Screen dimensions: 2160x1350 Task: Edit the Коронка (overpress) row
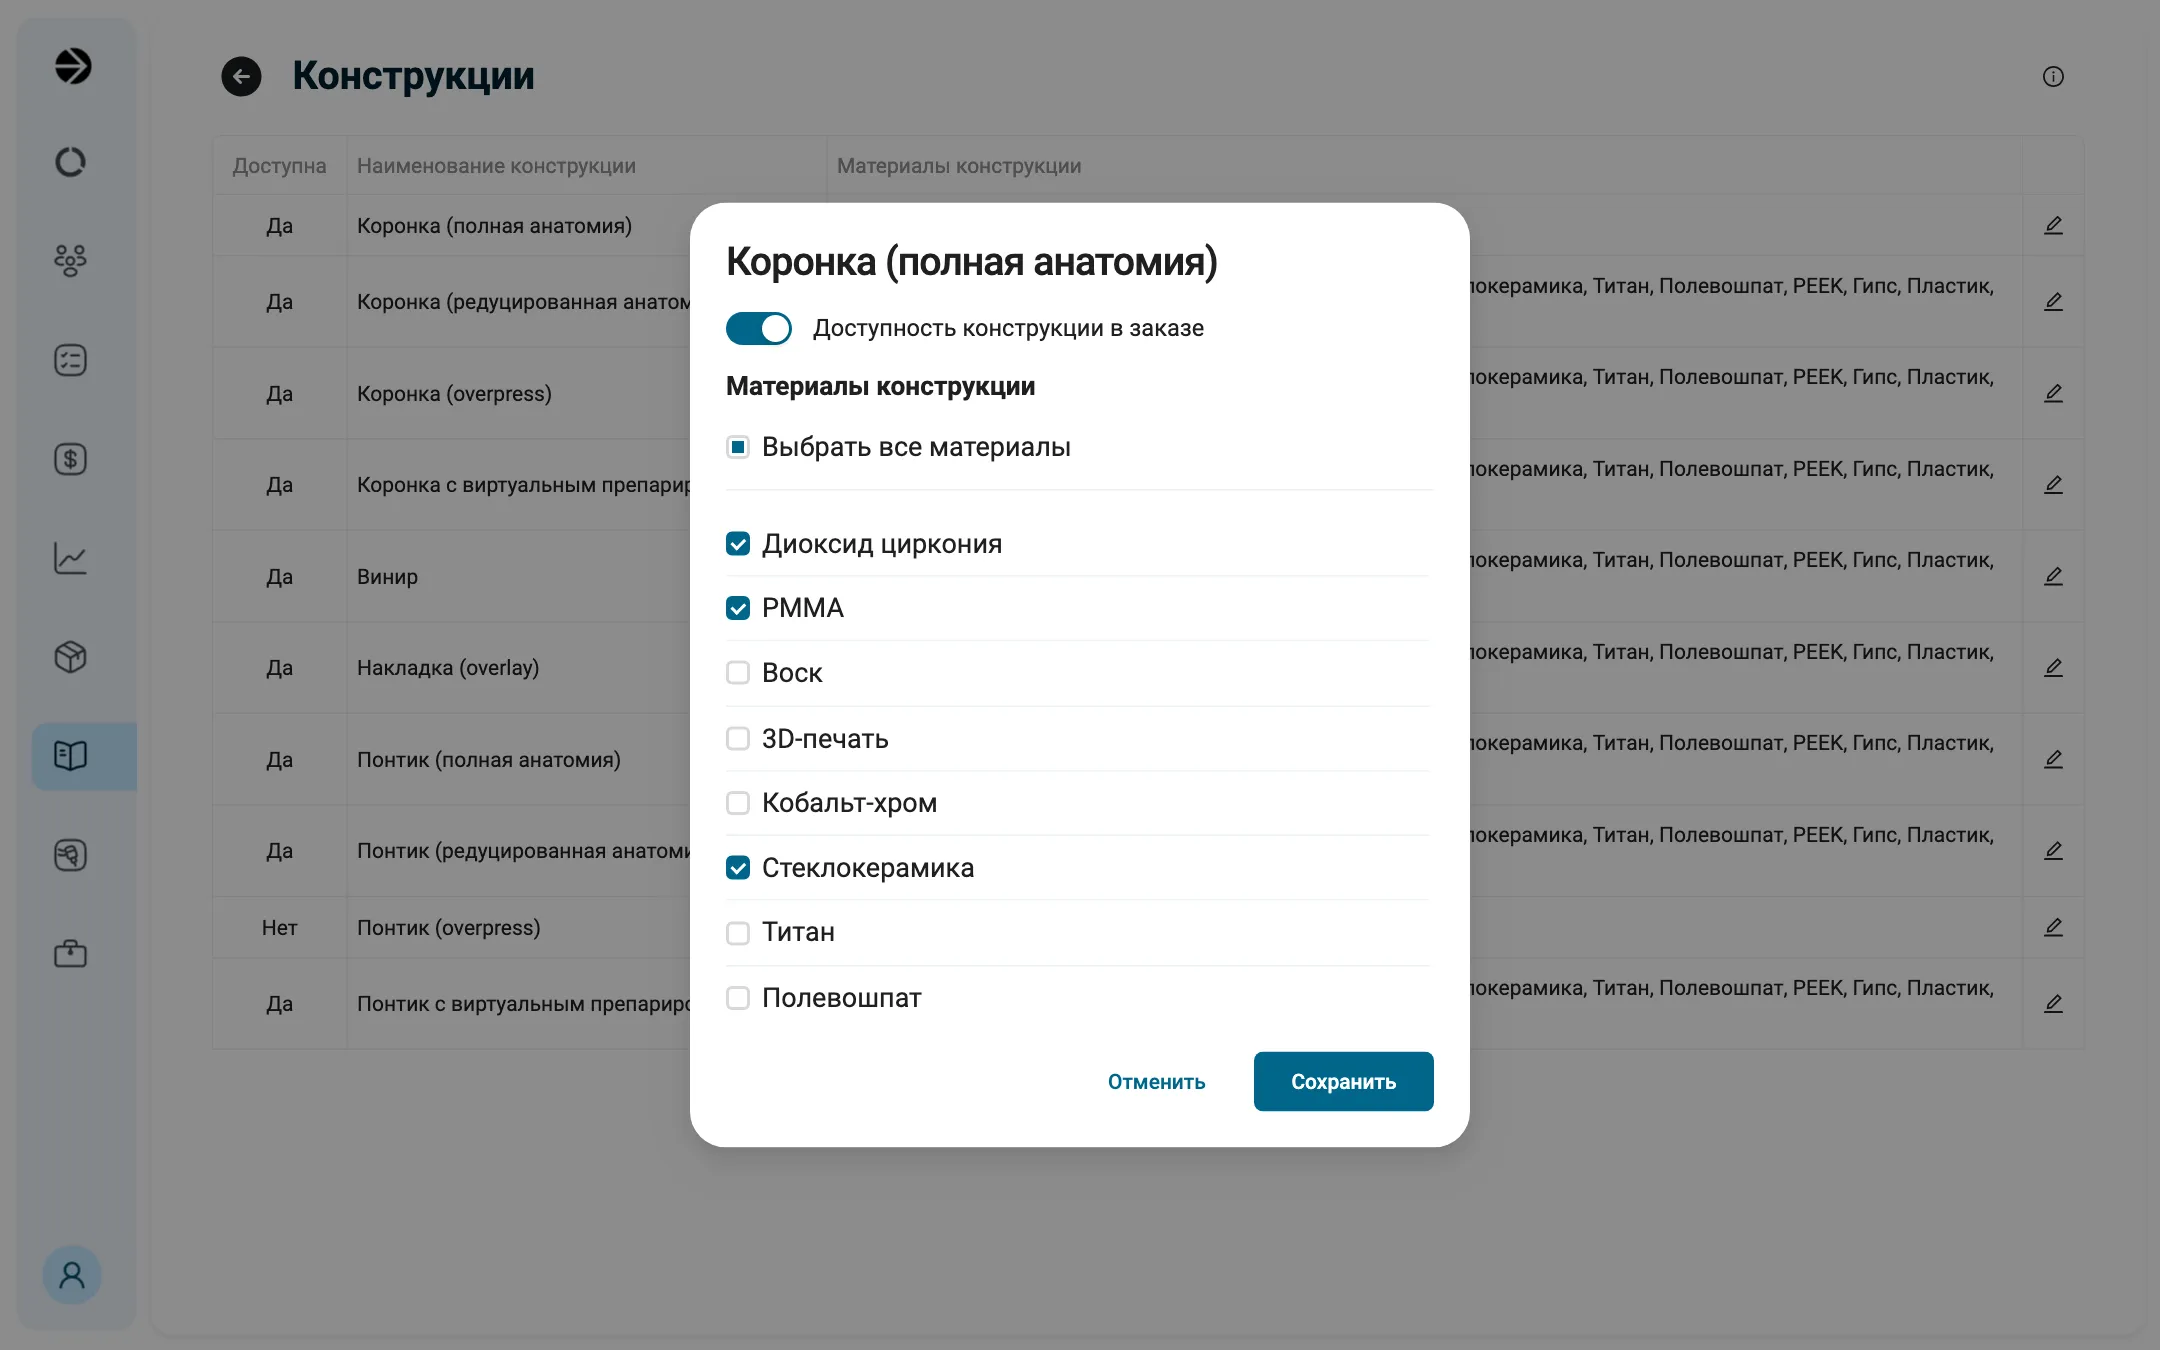2053,394
